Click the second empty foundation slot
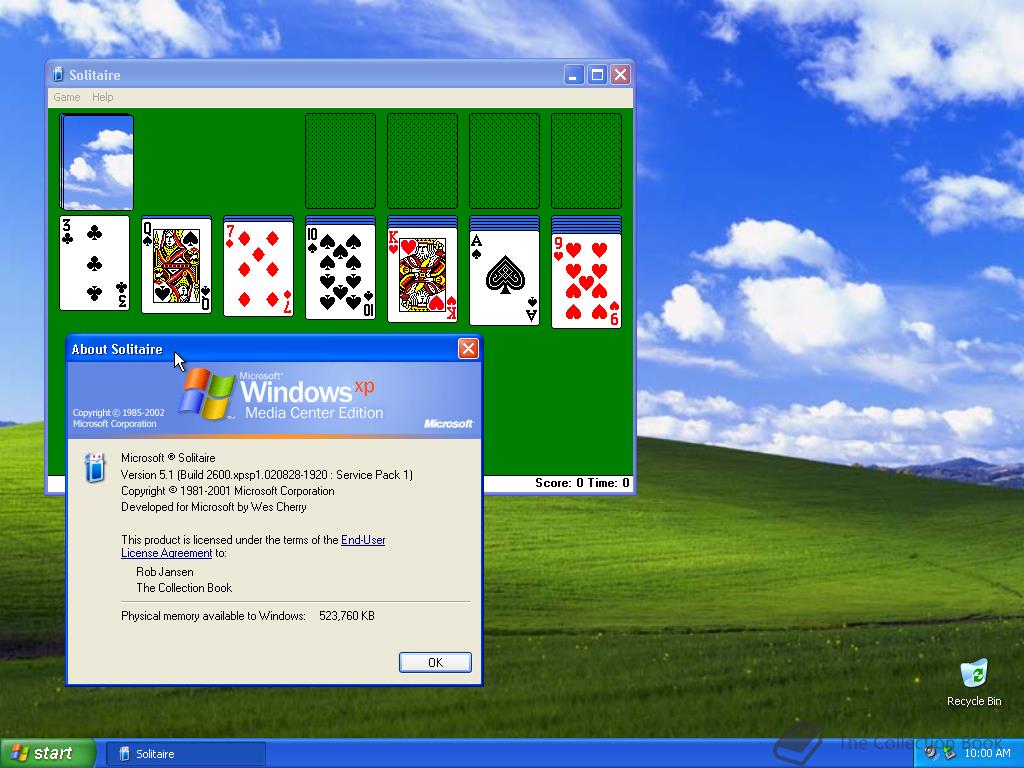The image size is (1024, 768). [x=423, y=161]
